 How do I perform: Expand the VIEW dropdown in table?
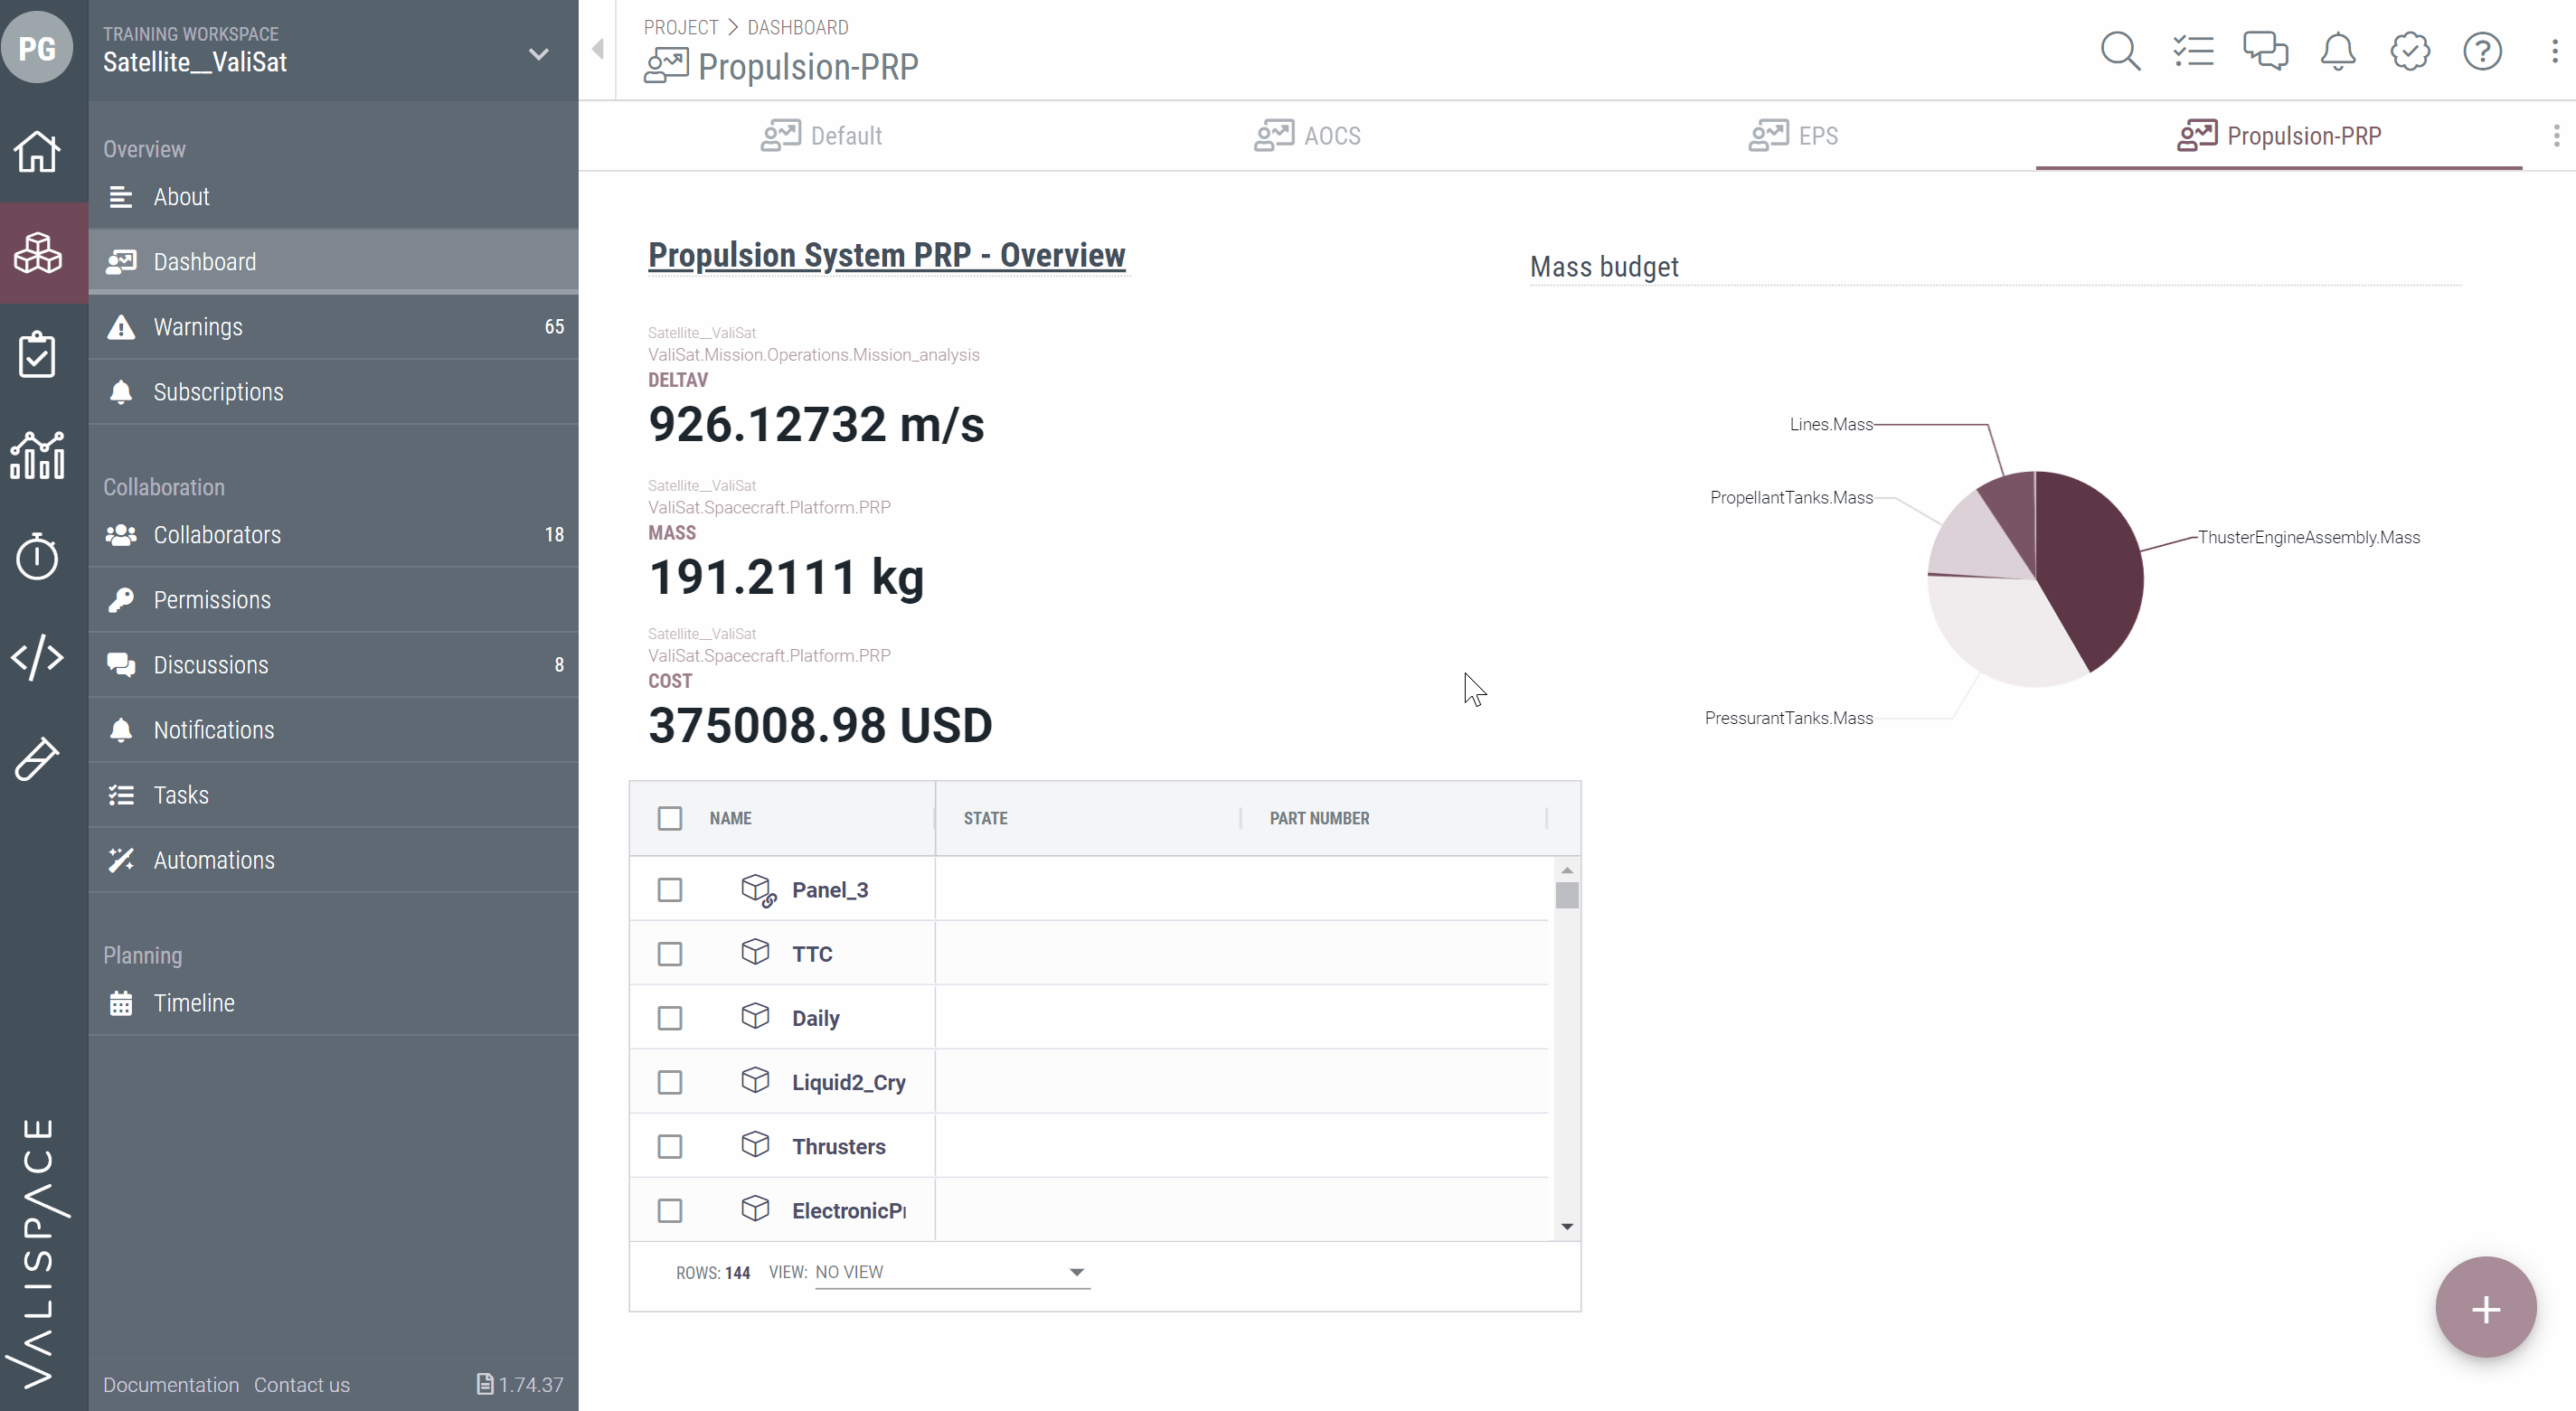point(1076,1270)
